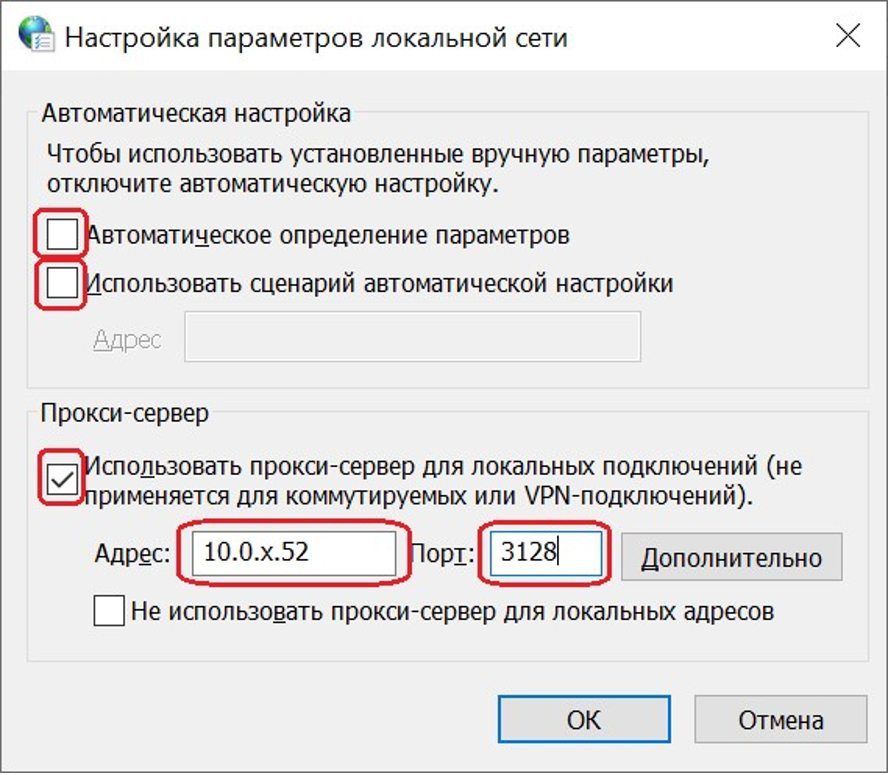The width and height of the screenshot is (889, 775).
Task: Uncheck Использовать прокси-сервер для локальных подключений
Action: pyautogui.click(x=62, y=479)
